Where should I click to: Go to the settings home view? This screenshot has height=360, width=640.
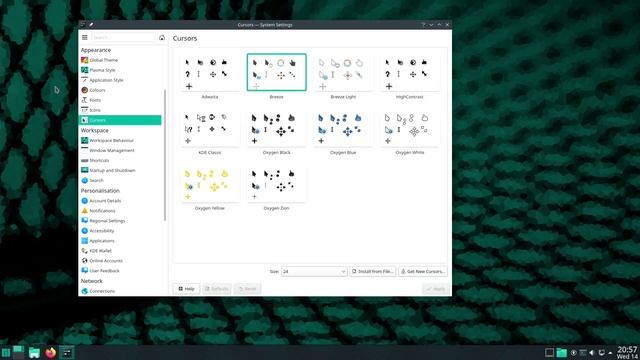[162, 38]
